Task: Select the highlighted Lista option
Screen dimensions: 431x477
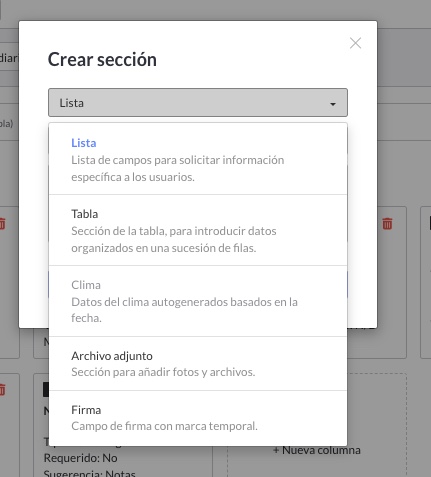Action: click(x=198, y=159)
